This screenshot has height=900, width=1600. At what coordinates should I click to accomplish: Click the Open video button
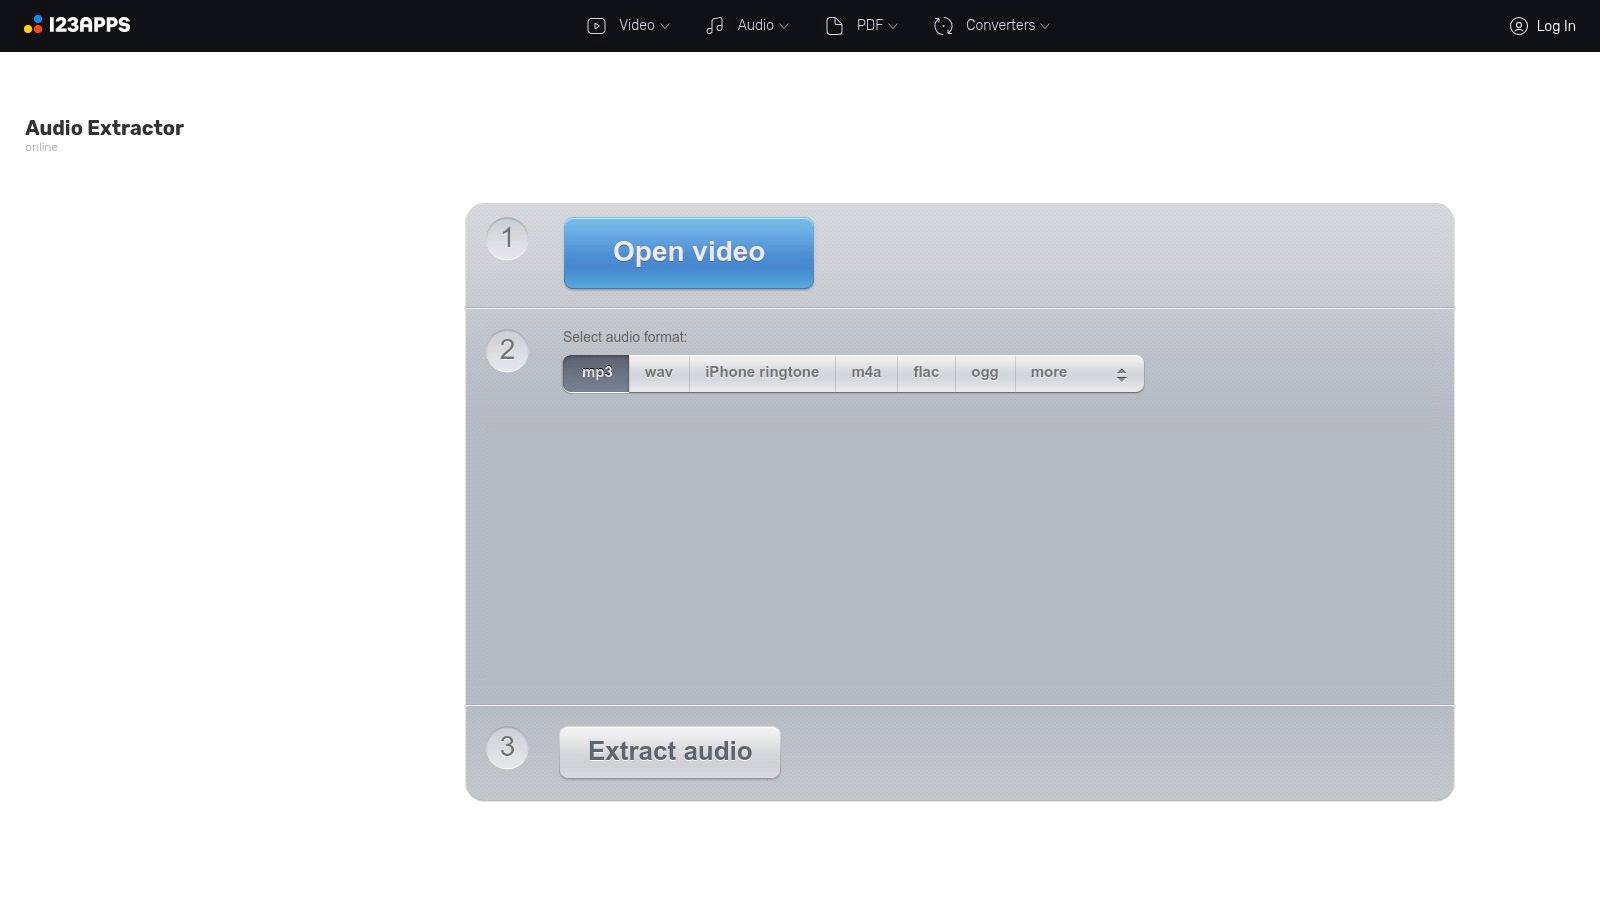pos(688,252)
